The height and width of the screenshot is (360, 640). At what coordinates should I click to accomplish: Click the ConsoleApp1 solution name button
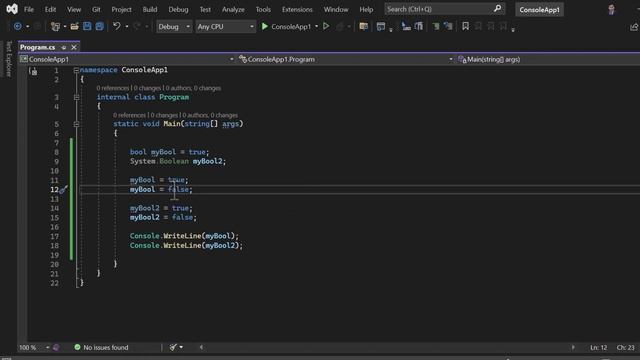tap(539, 9)
